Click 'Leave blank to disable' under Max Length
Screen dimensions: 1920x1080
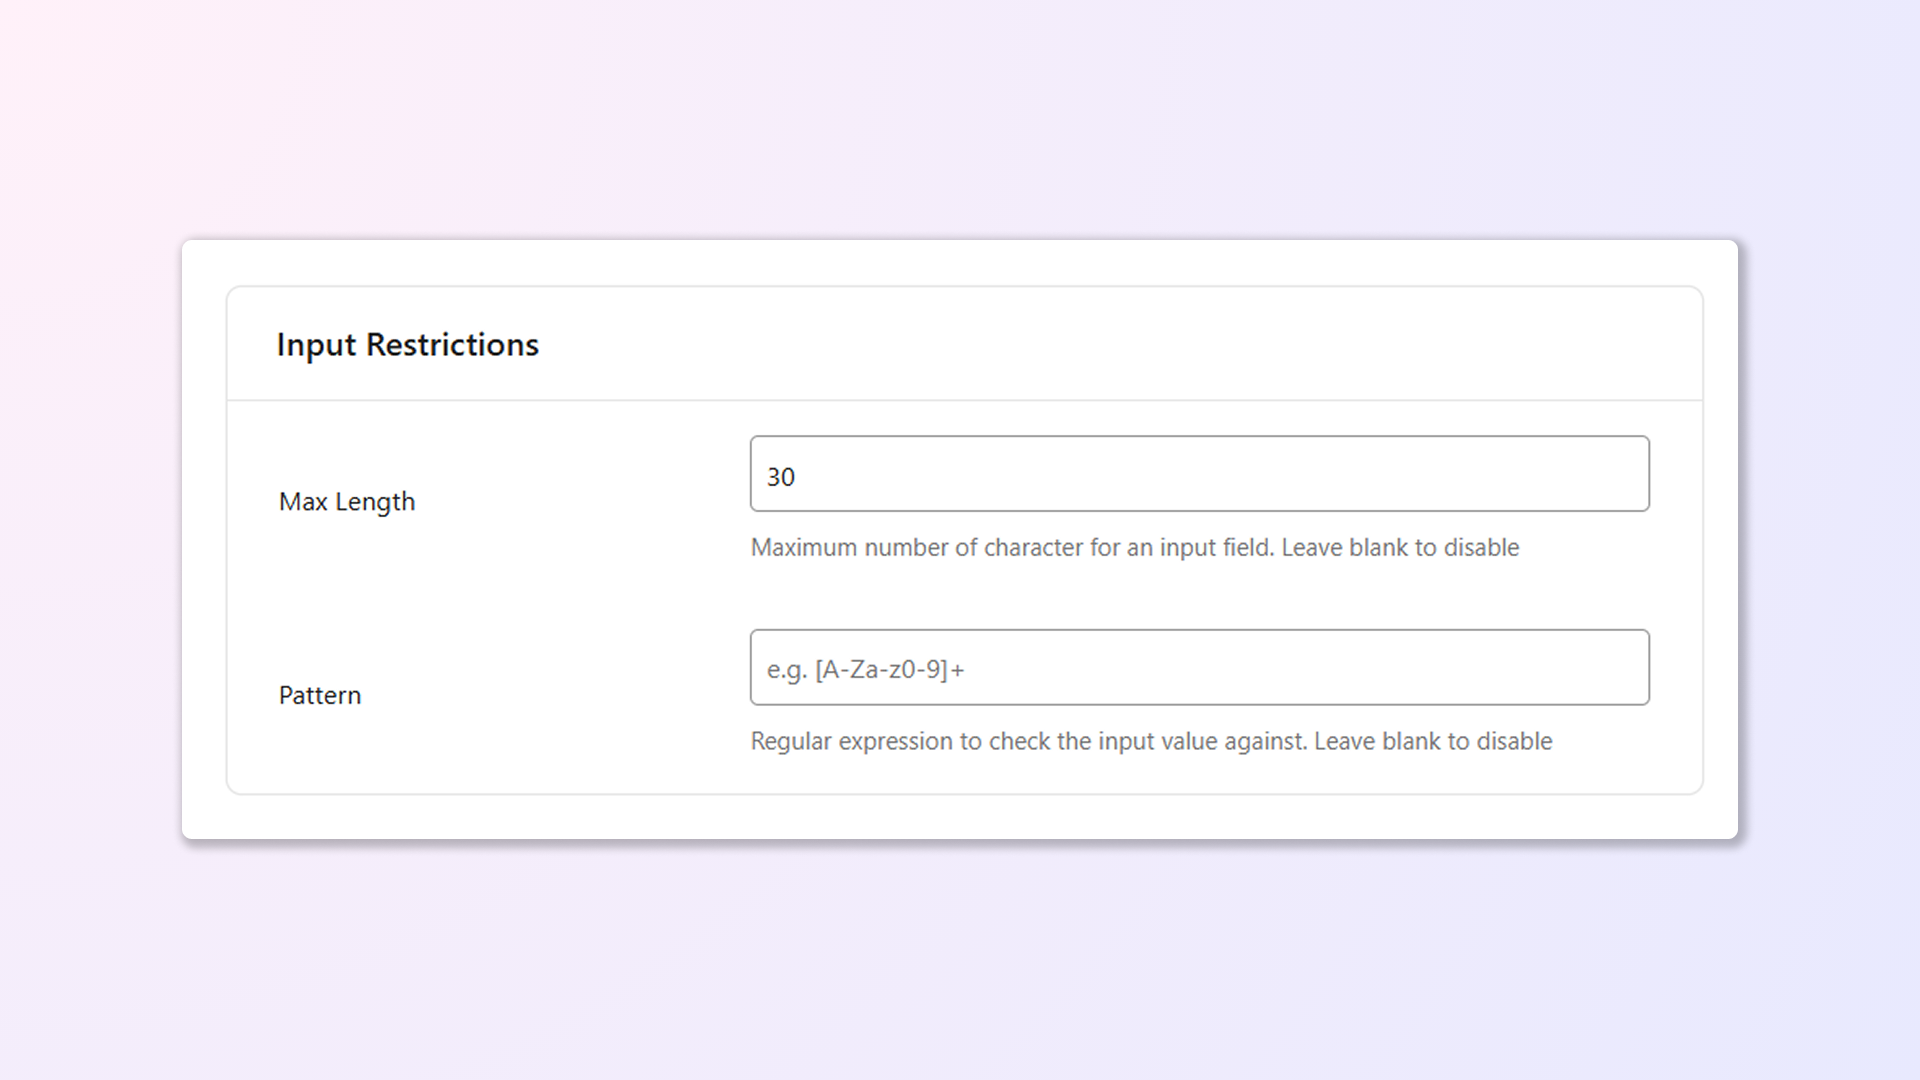click(1400, 548)
